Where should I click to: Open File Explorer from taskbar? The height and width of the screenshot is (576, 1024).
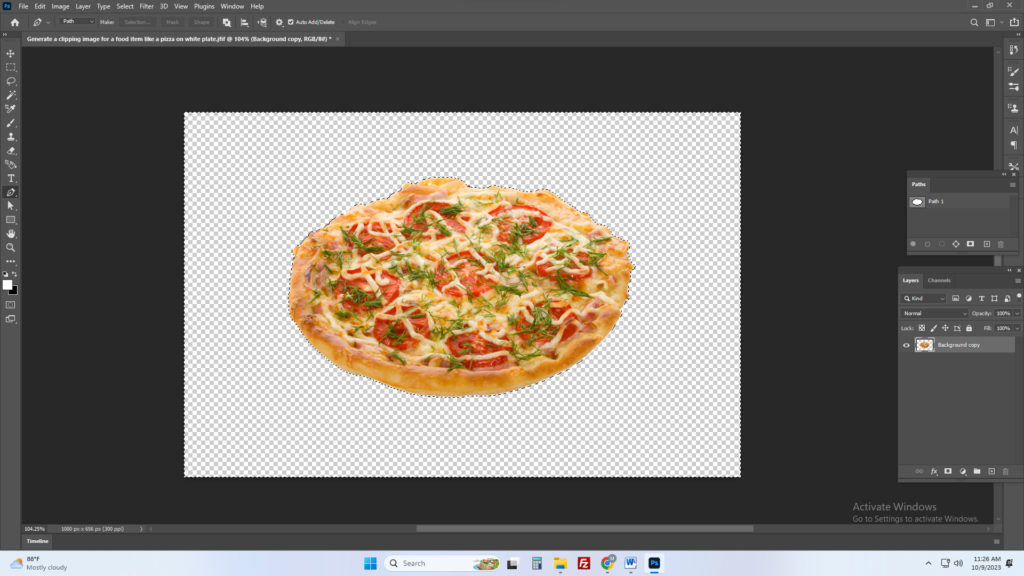coord(560,563)
